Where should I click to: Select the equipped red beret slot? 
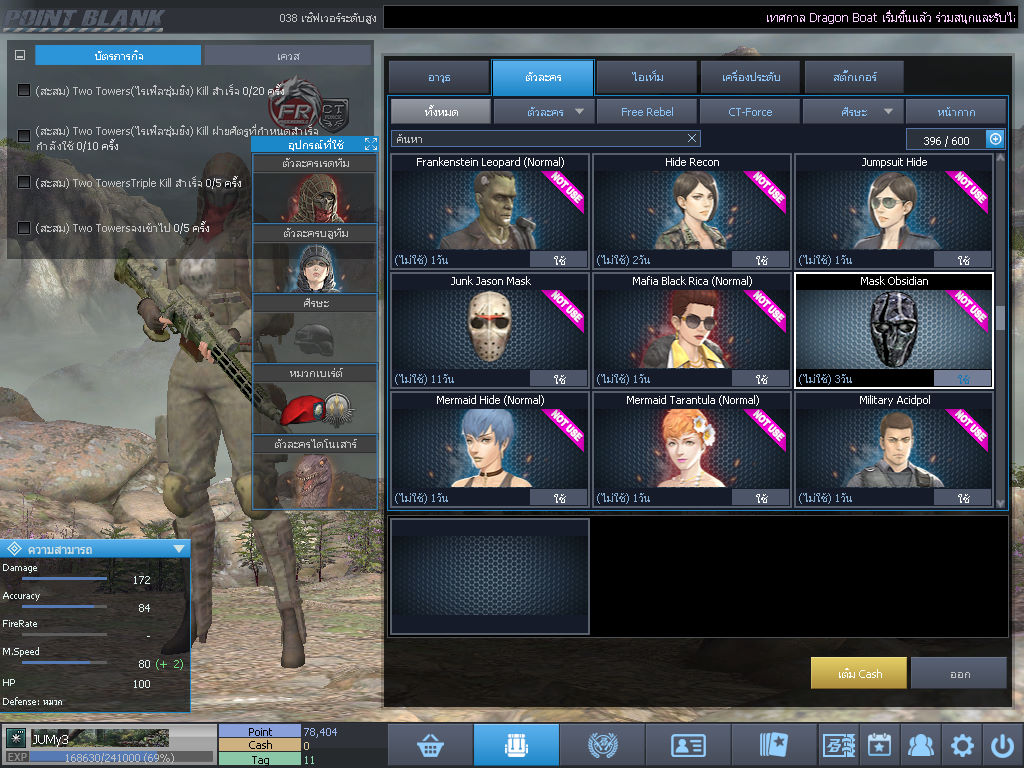[315, 408]
